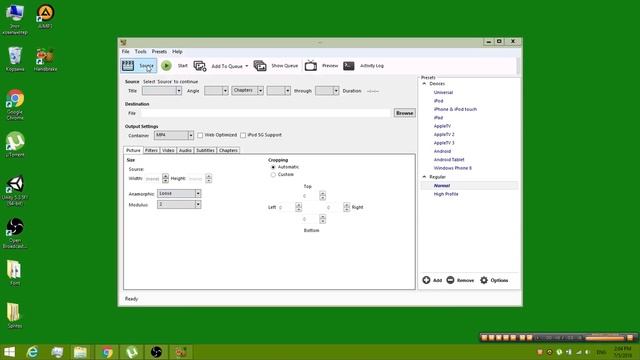Click the Add To Queue icon
The image size is (640, 360).
200,66
